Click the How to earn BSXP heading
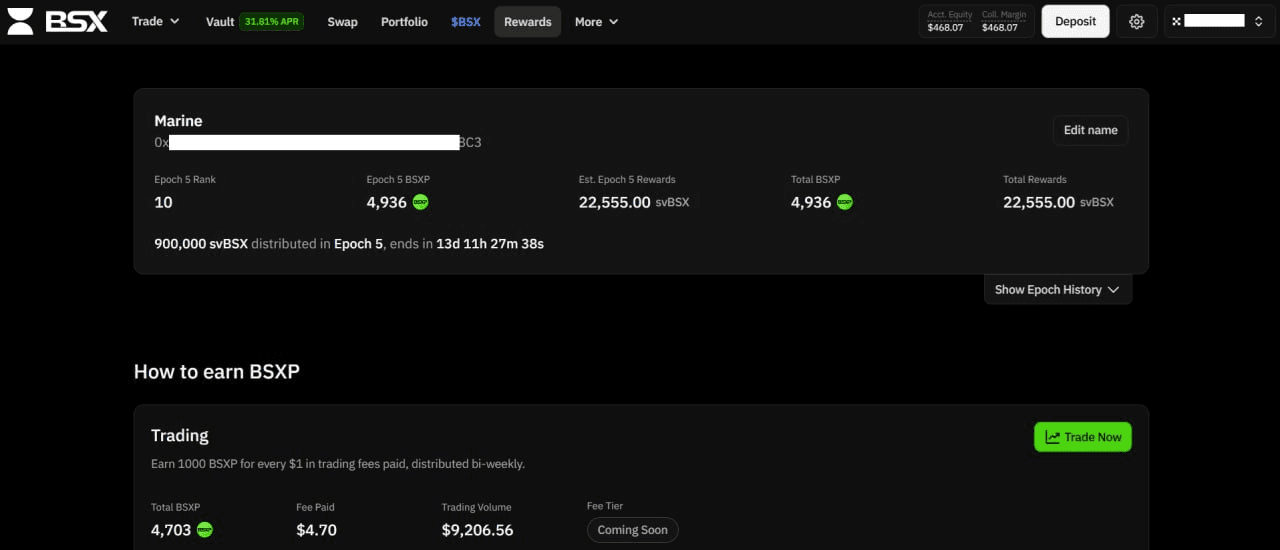Screen dimensions: 1280x550 point(217,372)
